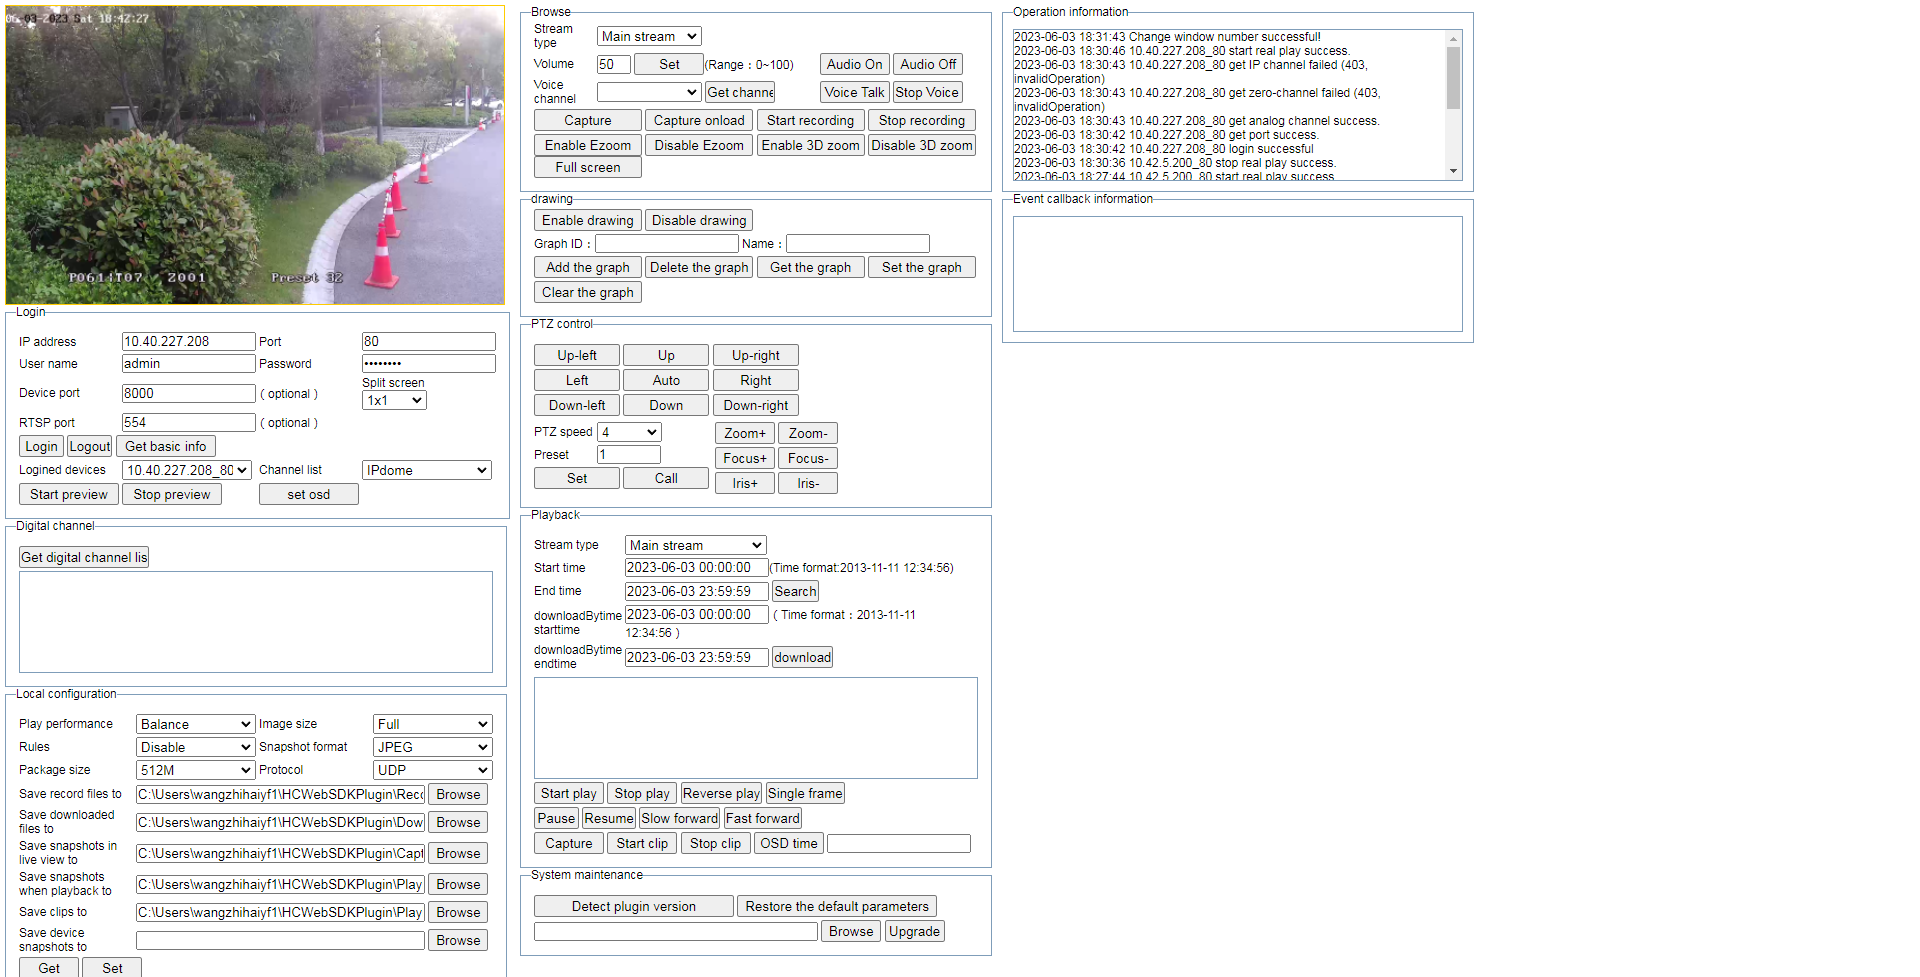Move PTZ Up-left
1920x977 pixels.
pyautogui.click(x=577, y=355)
